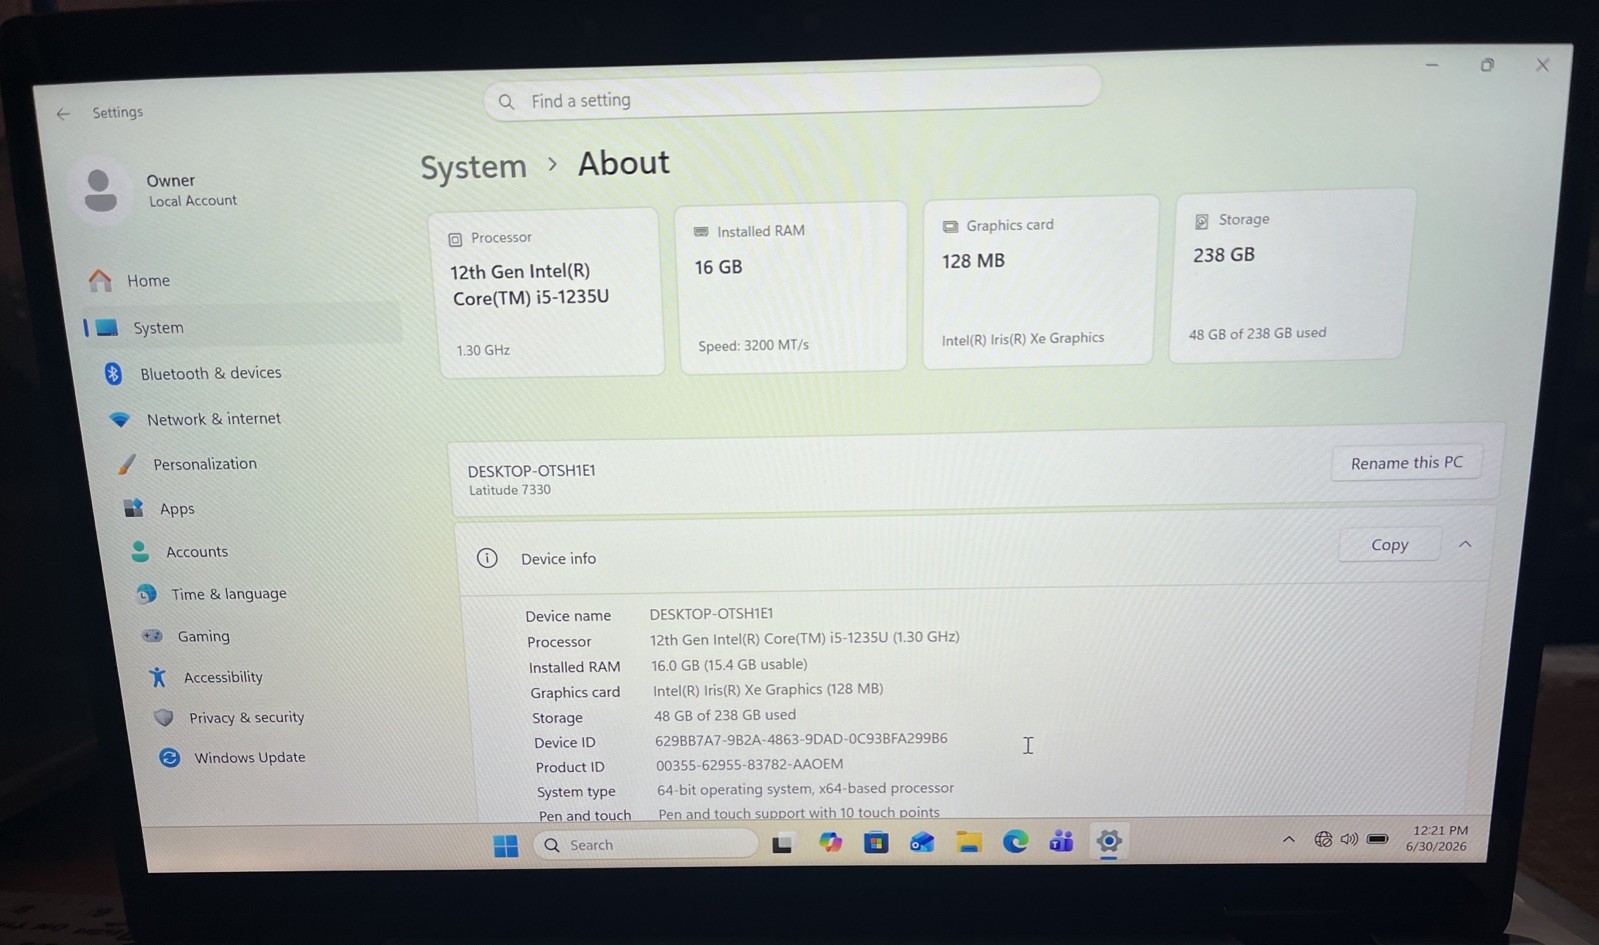This screenshot has height=945, width=1599.
Task: Click the Product ID value 00355-62955-83782-AAOEM
Action: tap(749, 764)
